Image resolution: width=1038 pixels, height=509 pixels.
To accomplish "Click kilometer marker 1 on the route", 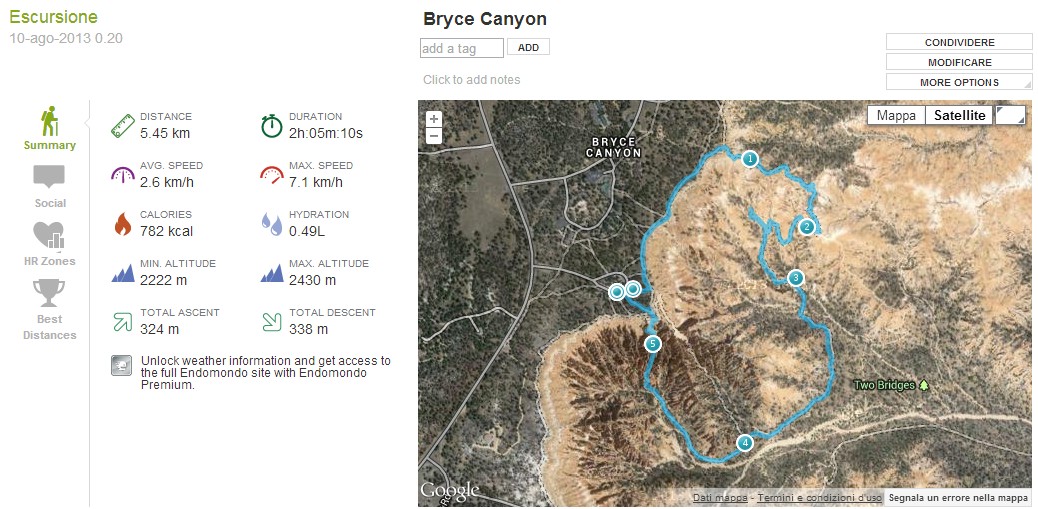I will (750, 158).
